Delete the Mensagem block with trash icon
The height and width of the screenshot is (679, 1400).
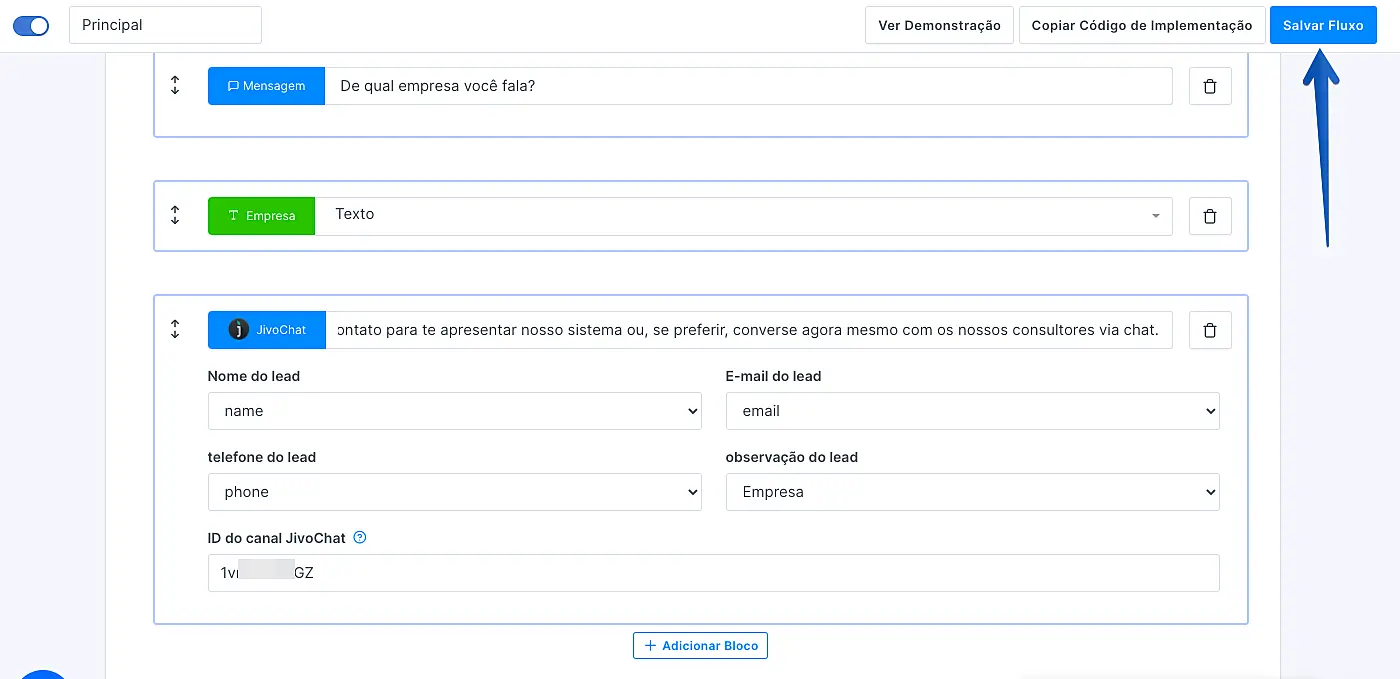[1209, 86]
